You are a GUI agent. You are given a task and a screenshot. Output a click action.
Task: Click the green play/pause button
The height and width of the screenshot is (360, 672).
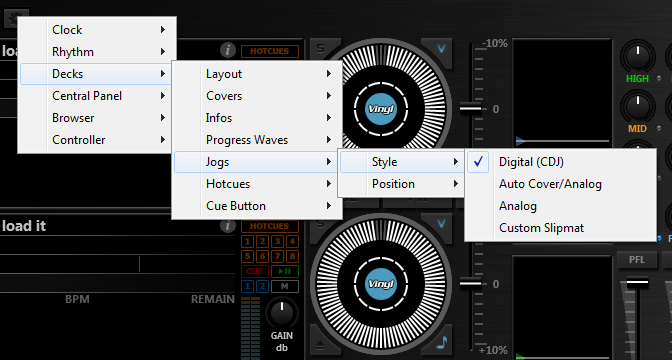[285, 271]
